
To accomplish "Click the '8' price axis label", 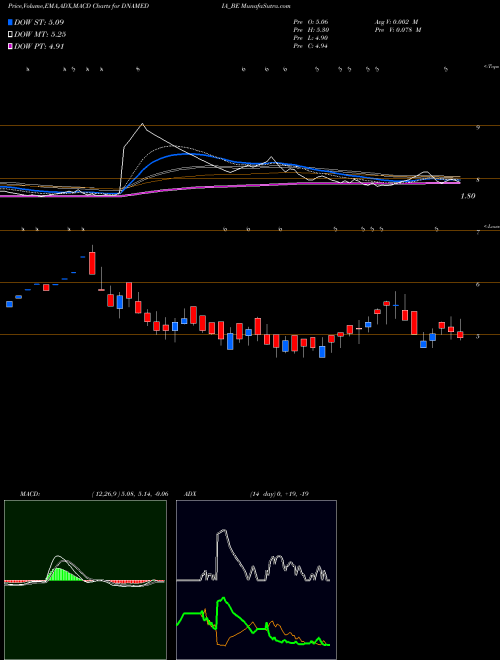I will coord(478,180).
